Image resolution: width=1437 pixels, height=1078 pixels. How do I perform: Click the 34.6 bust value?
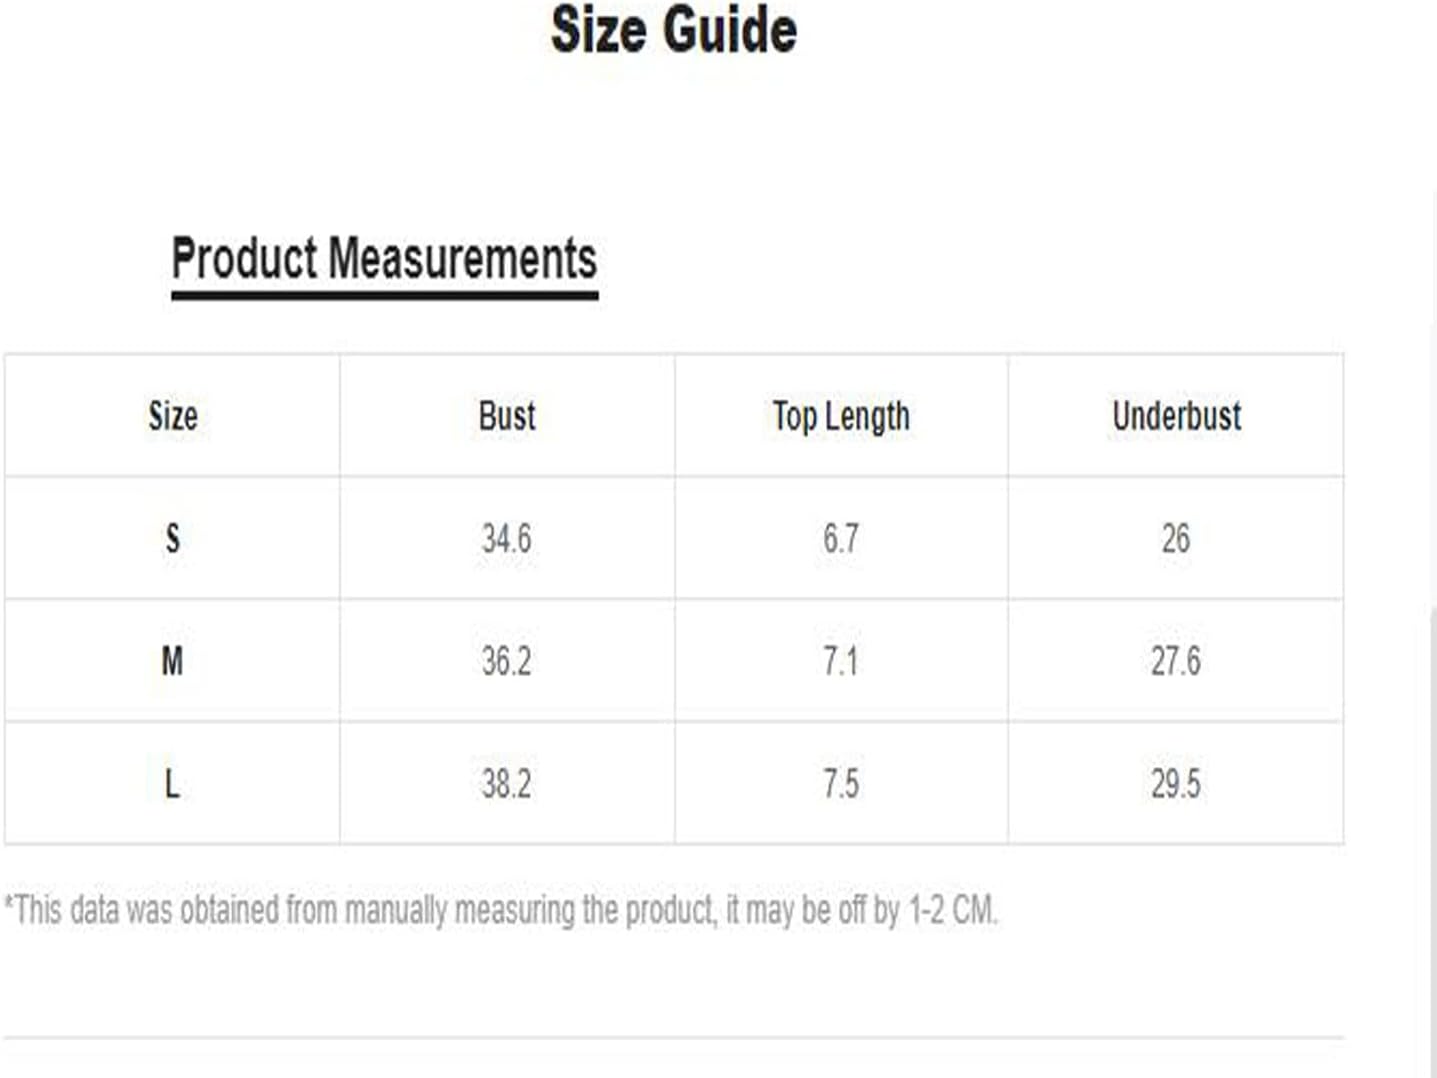[507, 539]
